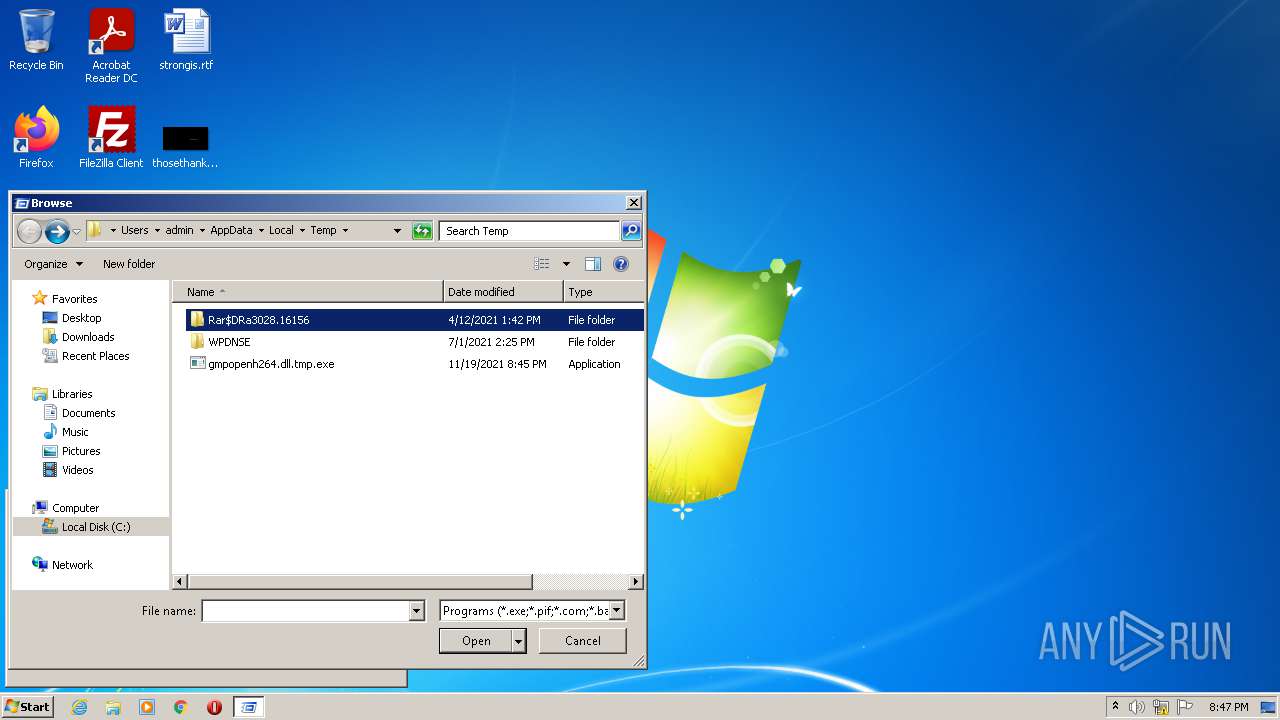Select the WPDNSE folder
Screen dimensions: 1280x720
tap(413, 342)
